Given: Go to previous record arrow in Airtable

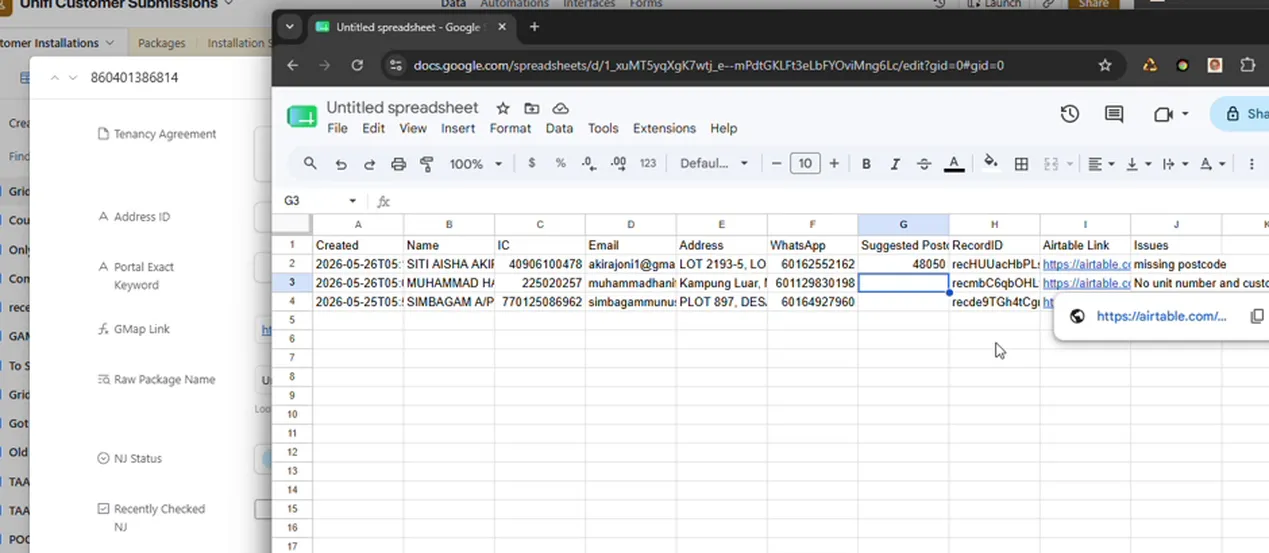Looking at the screenshot, I should click(55, 77).
